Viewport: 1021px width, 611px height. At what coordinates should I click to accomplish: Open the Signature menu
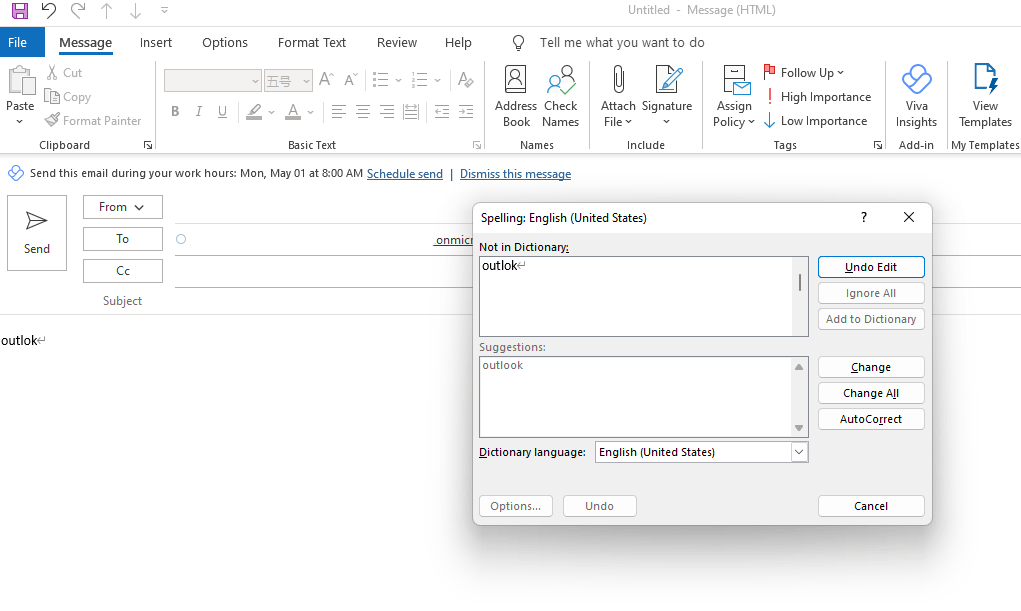(x=667, y=96)
